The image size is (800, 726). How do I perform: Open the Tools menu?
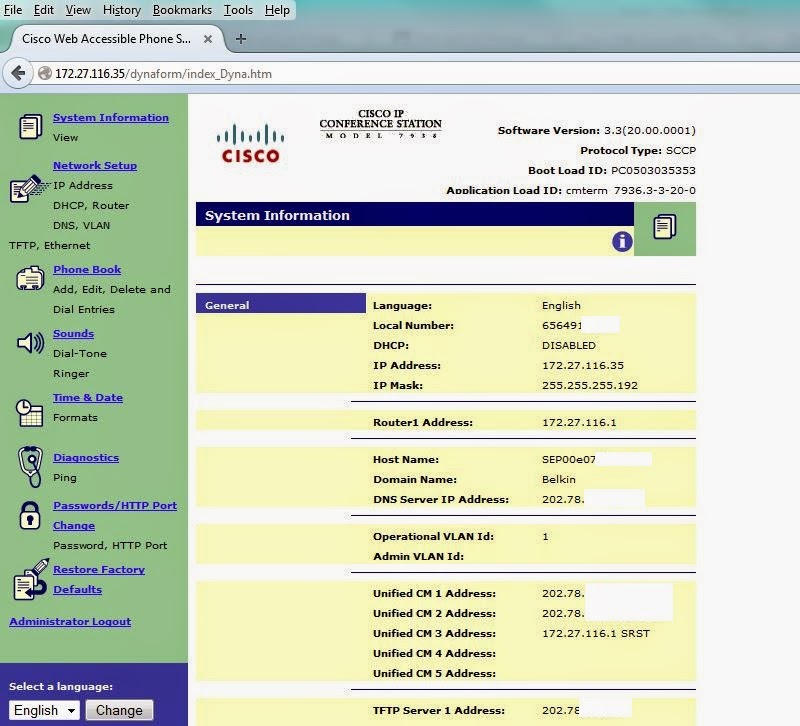click(238, 10)
